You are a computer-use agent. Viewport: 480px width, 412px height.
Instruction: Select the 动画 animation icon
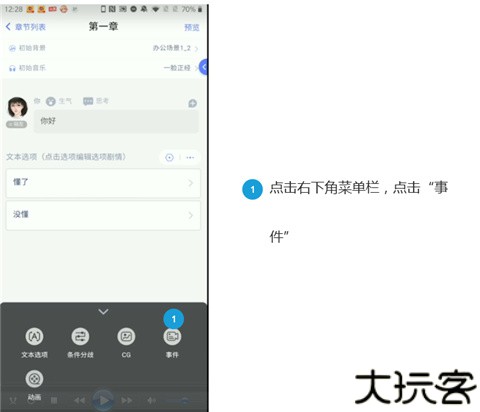tap(34, 379)
